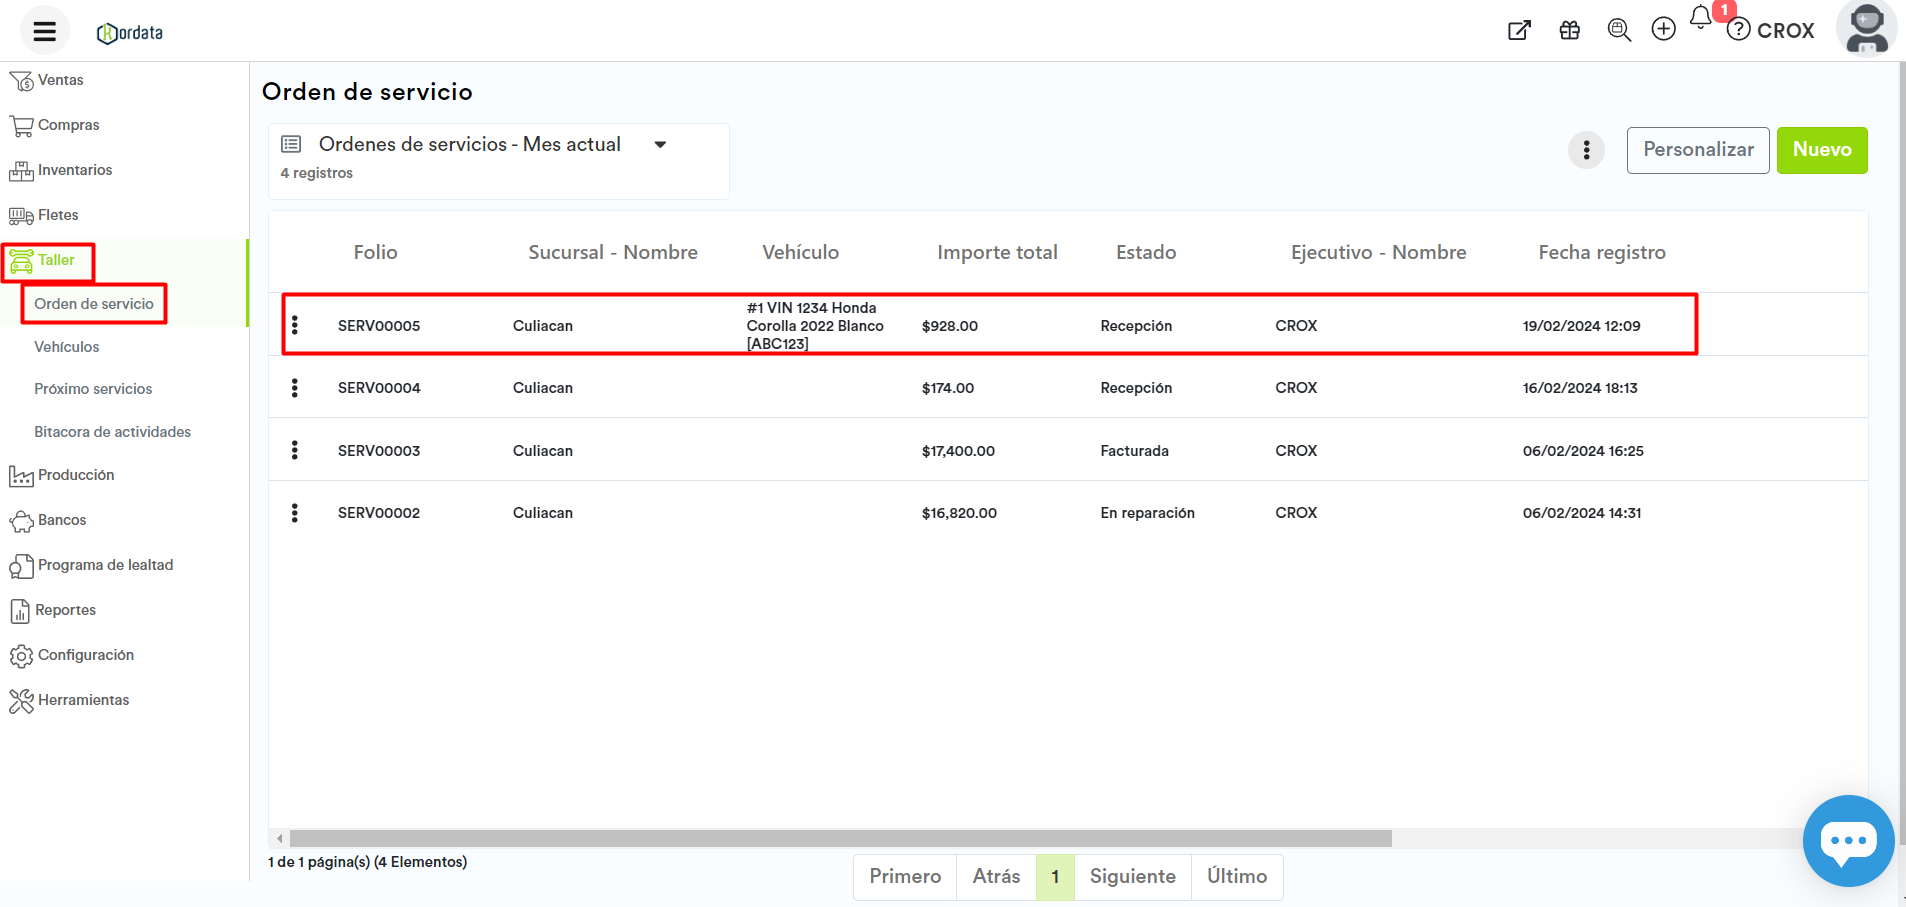Image resolution: width=1906 pixels, height=907 pixels.
Task: Go to Siguiente page
Action: pos(1132,876)
